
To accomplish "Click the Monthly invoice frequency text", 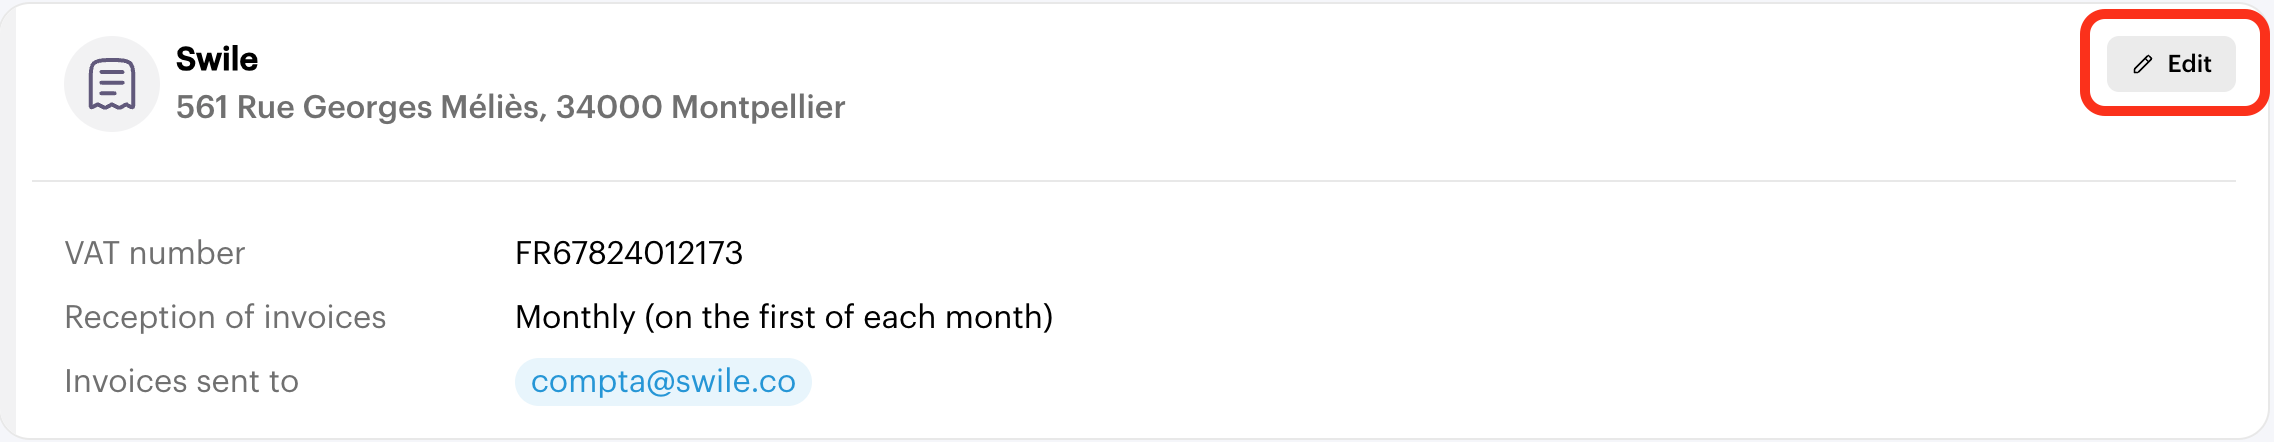I will (x=784, y=317).
